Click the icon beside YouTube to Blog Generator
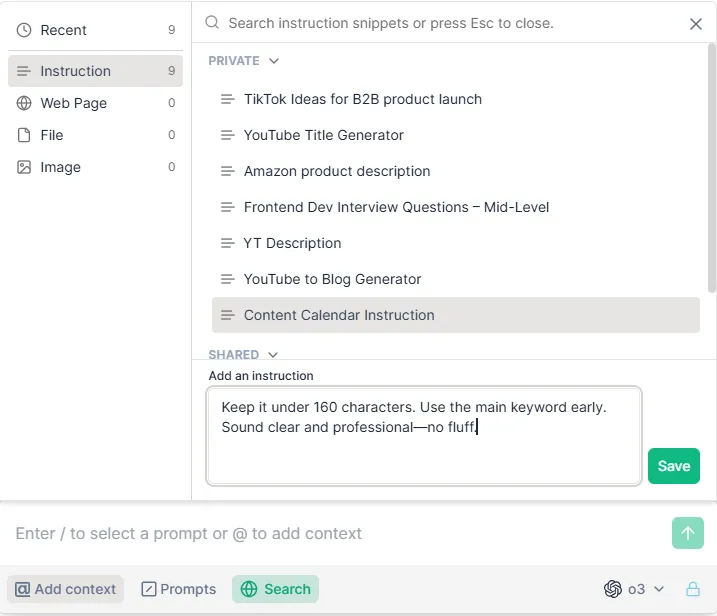This screenshot has width=717, height=616. (x=228, y=279)
